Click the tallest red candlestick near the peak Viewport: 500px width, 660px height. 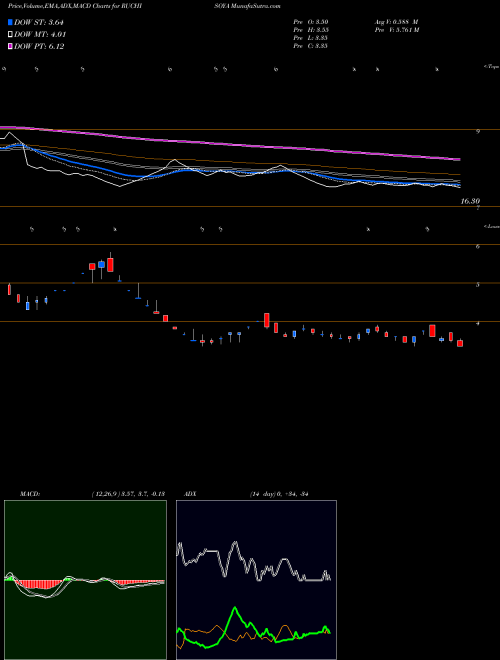click(x=110, y=264)
